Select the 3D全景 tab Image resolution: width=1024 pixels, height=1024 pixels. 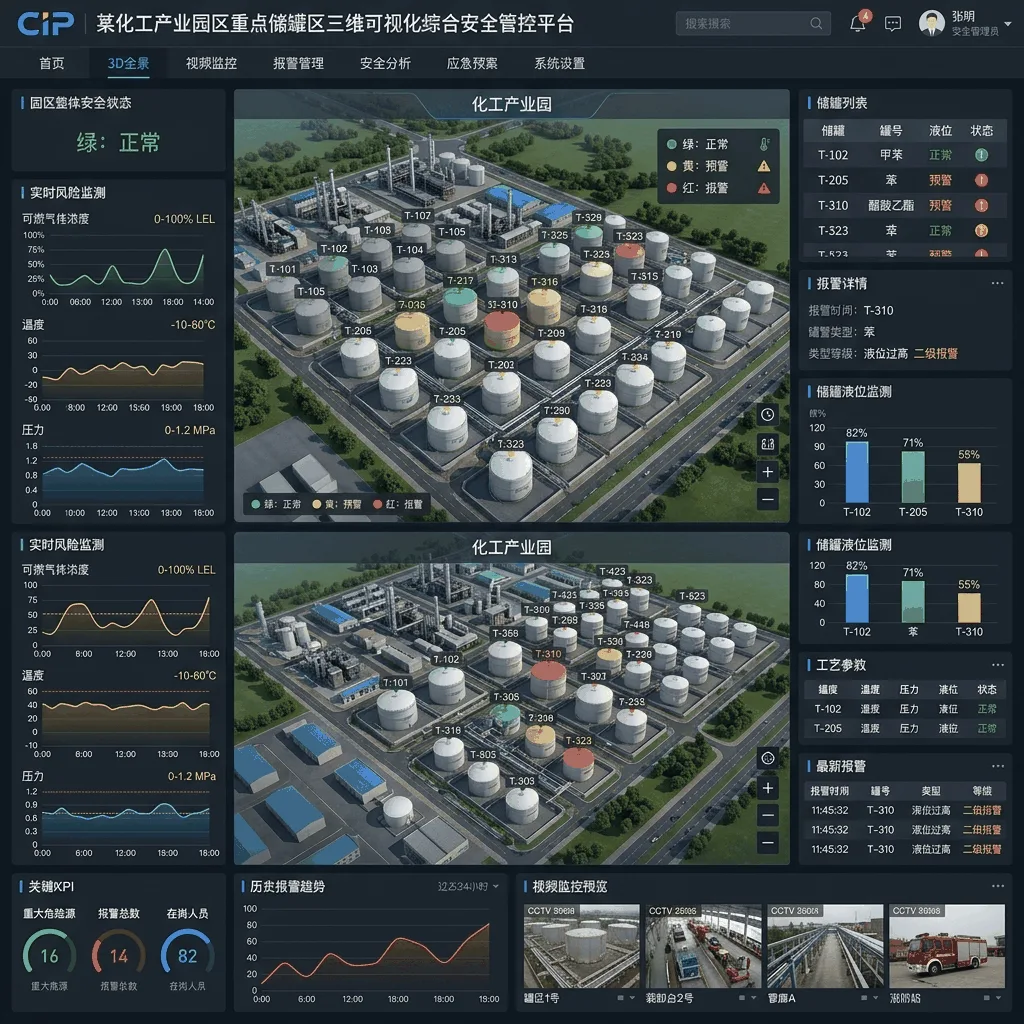point(128,63)
